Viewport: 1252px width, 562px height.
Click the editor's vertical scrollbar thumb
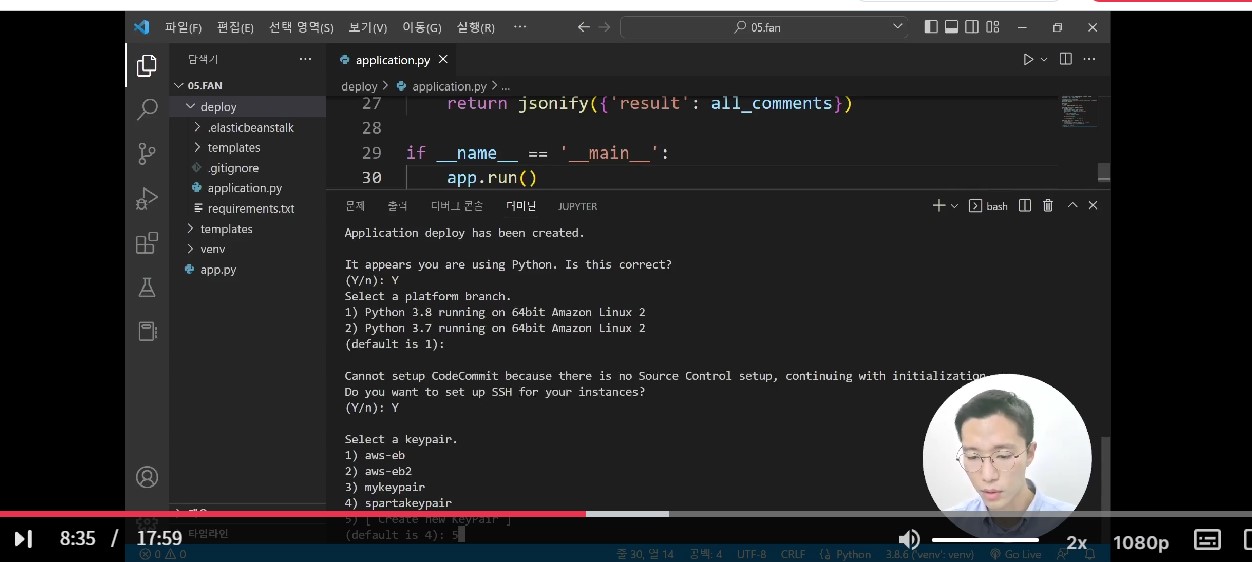pyautogui.click(x=1103, y=172)
